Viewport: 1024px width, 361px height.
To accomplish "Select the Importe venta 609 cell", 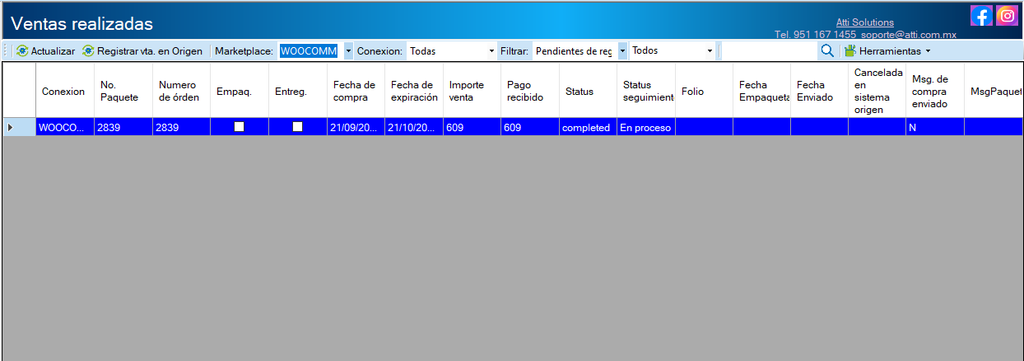I will coord(472,127).
